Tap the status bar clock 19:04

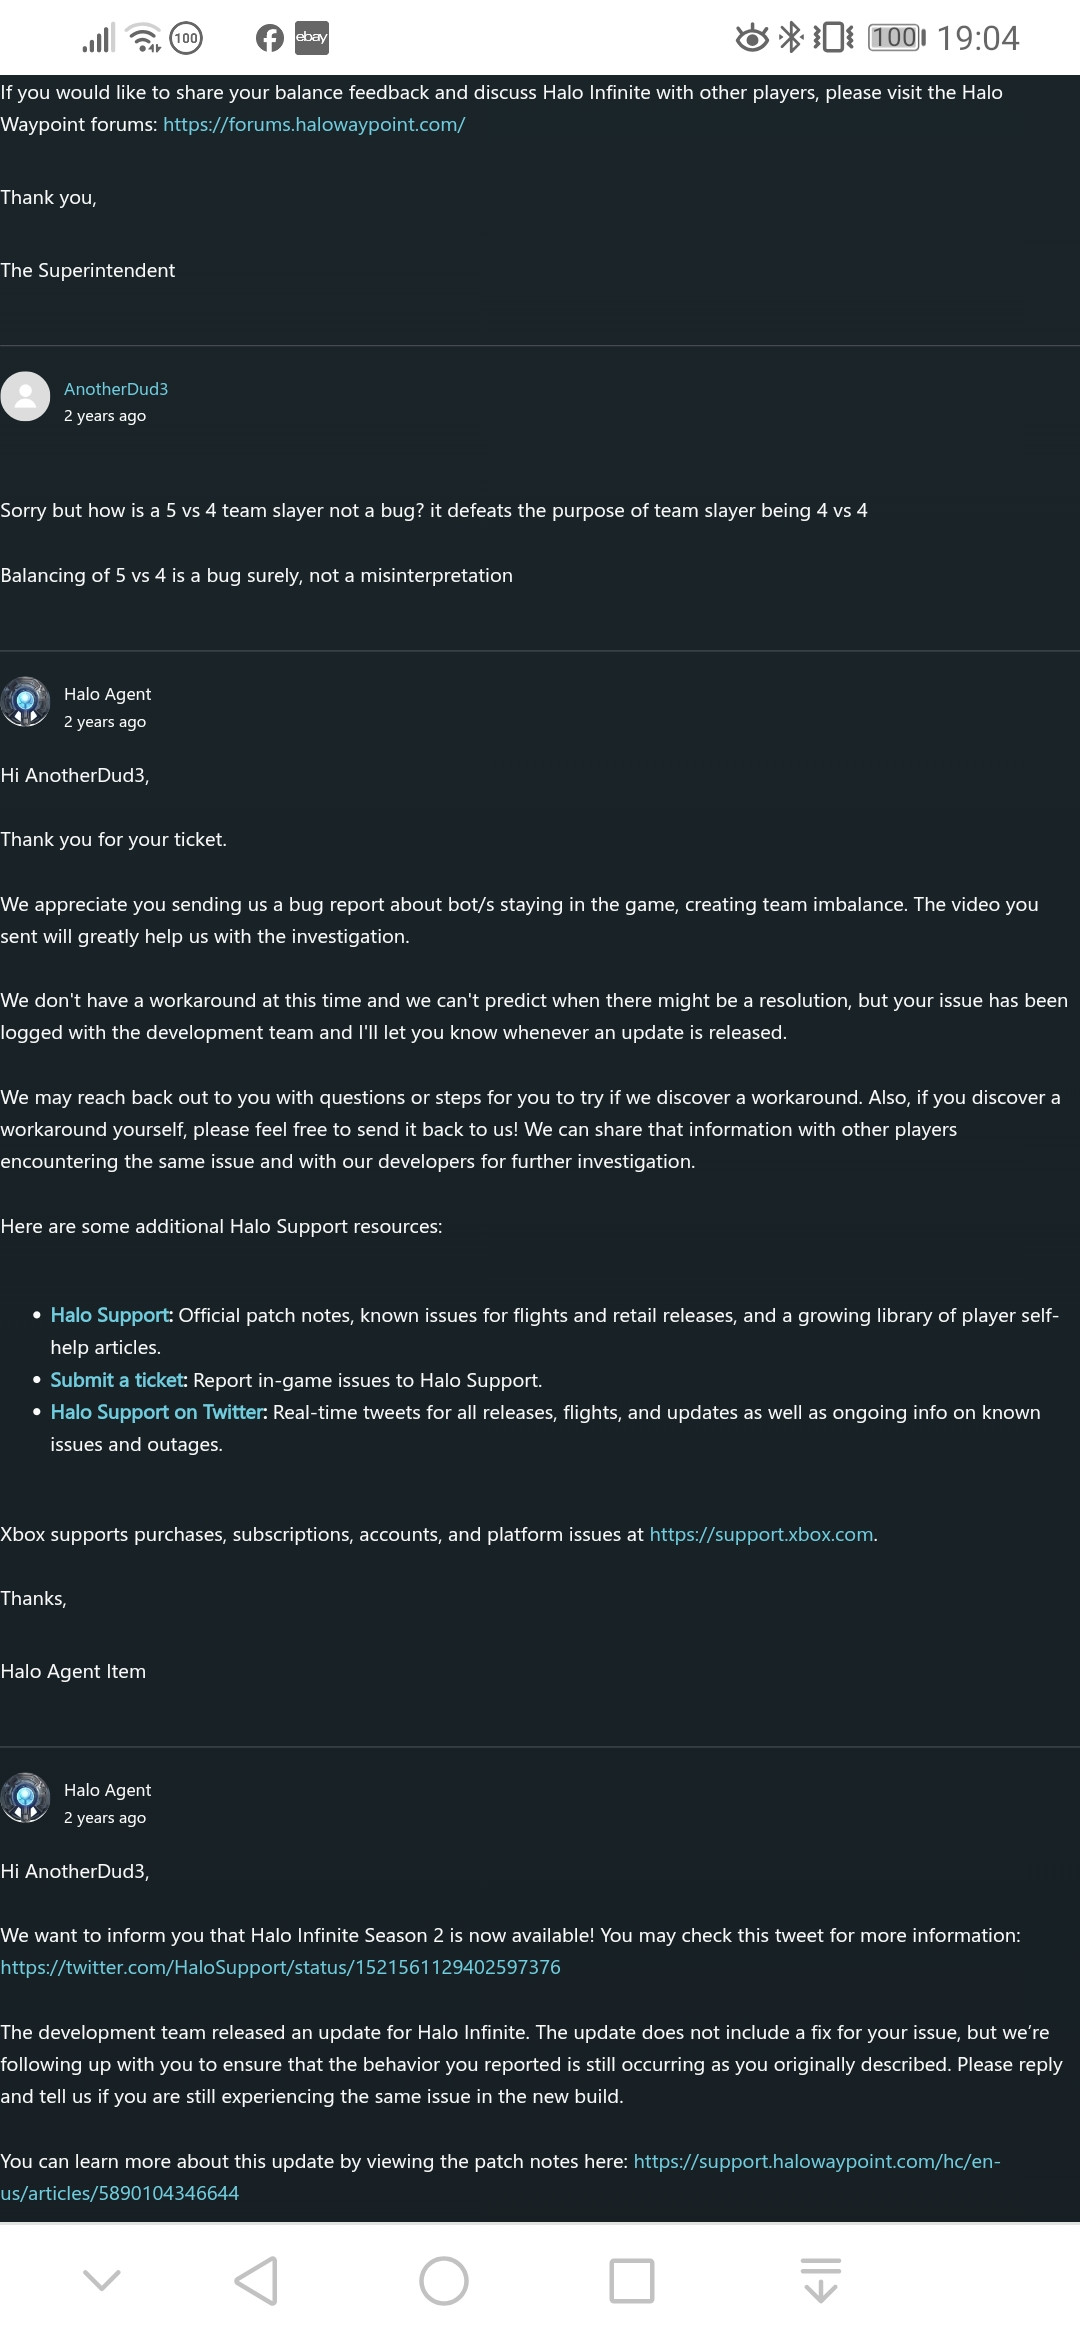click(978, 38)
